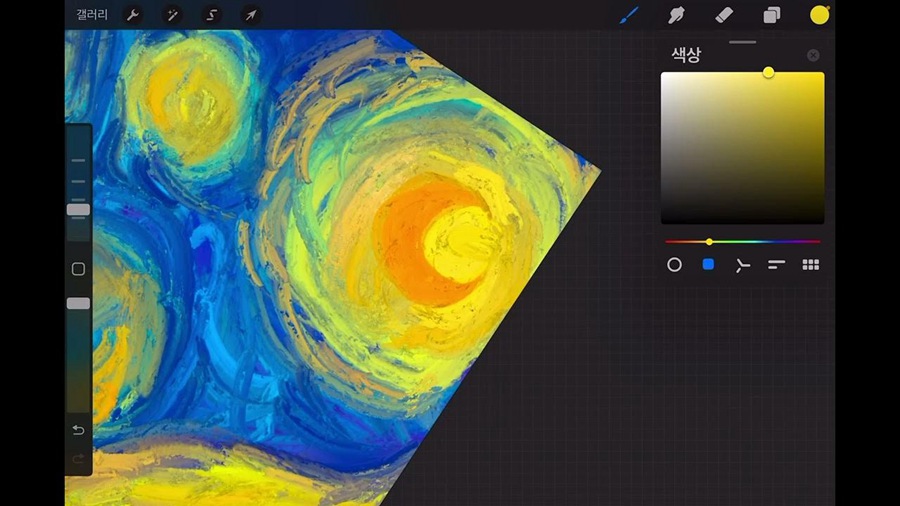Switch to the Classic color tab

(708, 265)
